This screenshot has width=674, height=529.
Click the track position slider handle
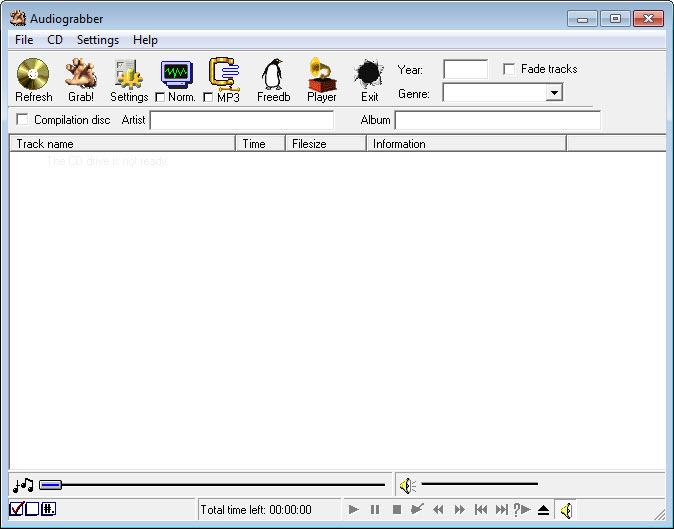[x=50, y=485]
